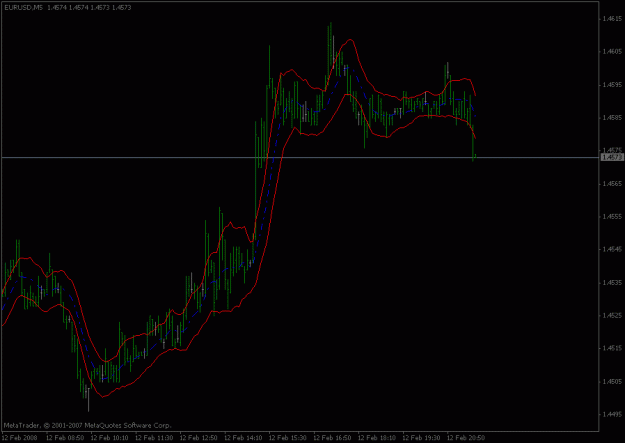Click the 1.4495 price axis label
This screenshot has height=443, width=625.
point(613,414)
